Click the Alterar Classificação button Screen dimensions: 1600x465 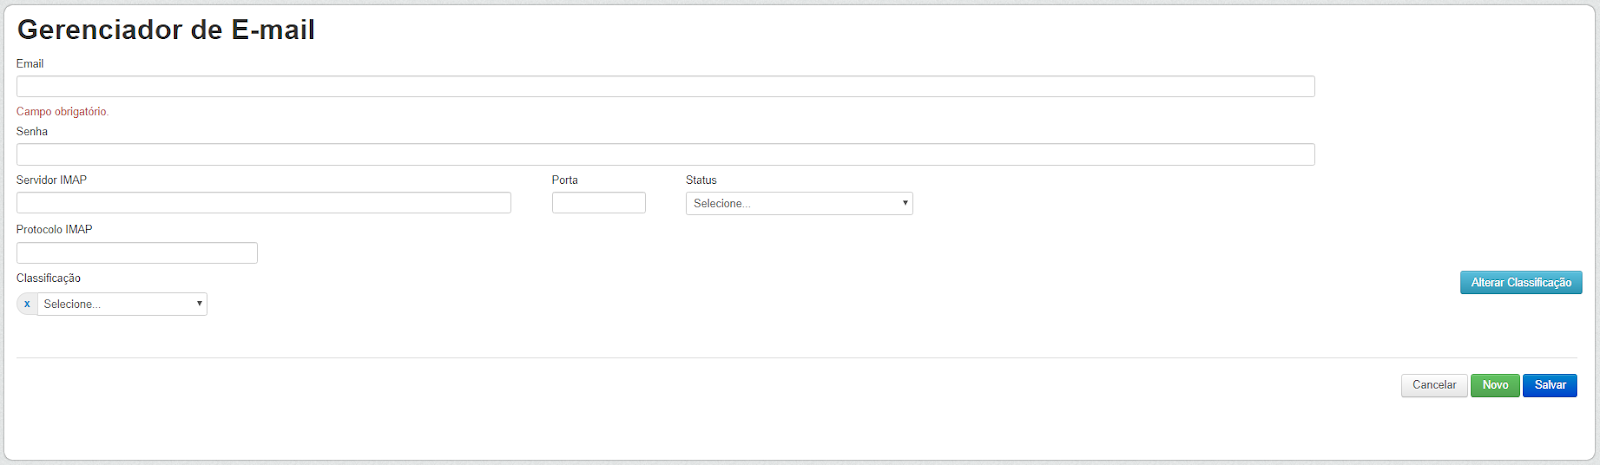[x=1521, y=282]
